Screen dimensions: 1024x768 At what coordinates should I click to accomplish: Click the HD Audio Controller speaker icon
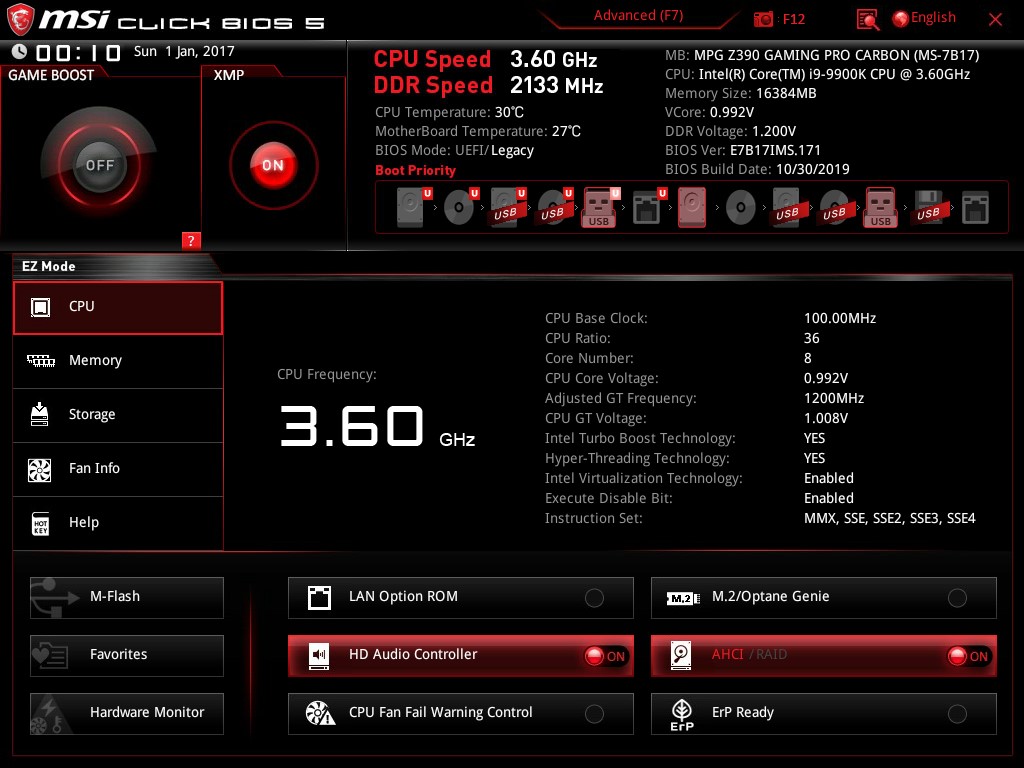[x=319, y=655]
